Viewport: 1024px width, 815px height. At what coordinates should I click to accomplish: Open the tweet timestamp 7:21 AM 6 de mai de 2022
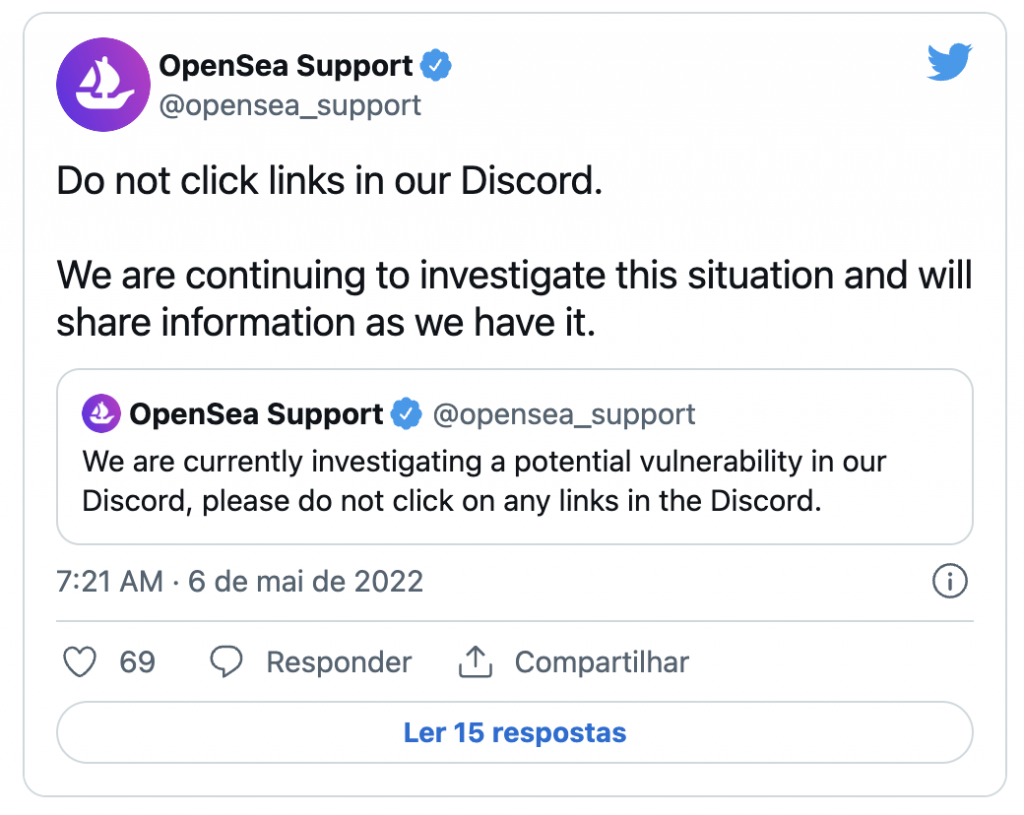pyautogui.click(x=240, y=581)
